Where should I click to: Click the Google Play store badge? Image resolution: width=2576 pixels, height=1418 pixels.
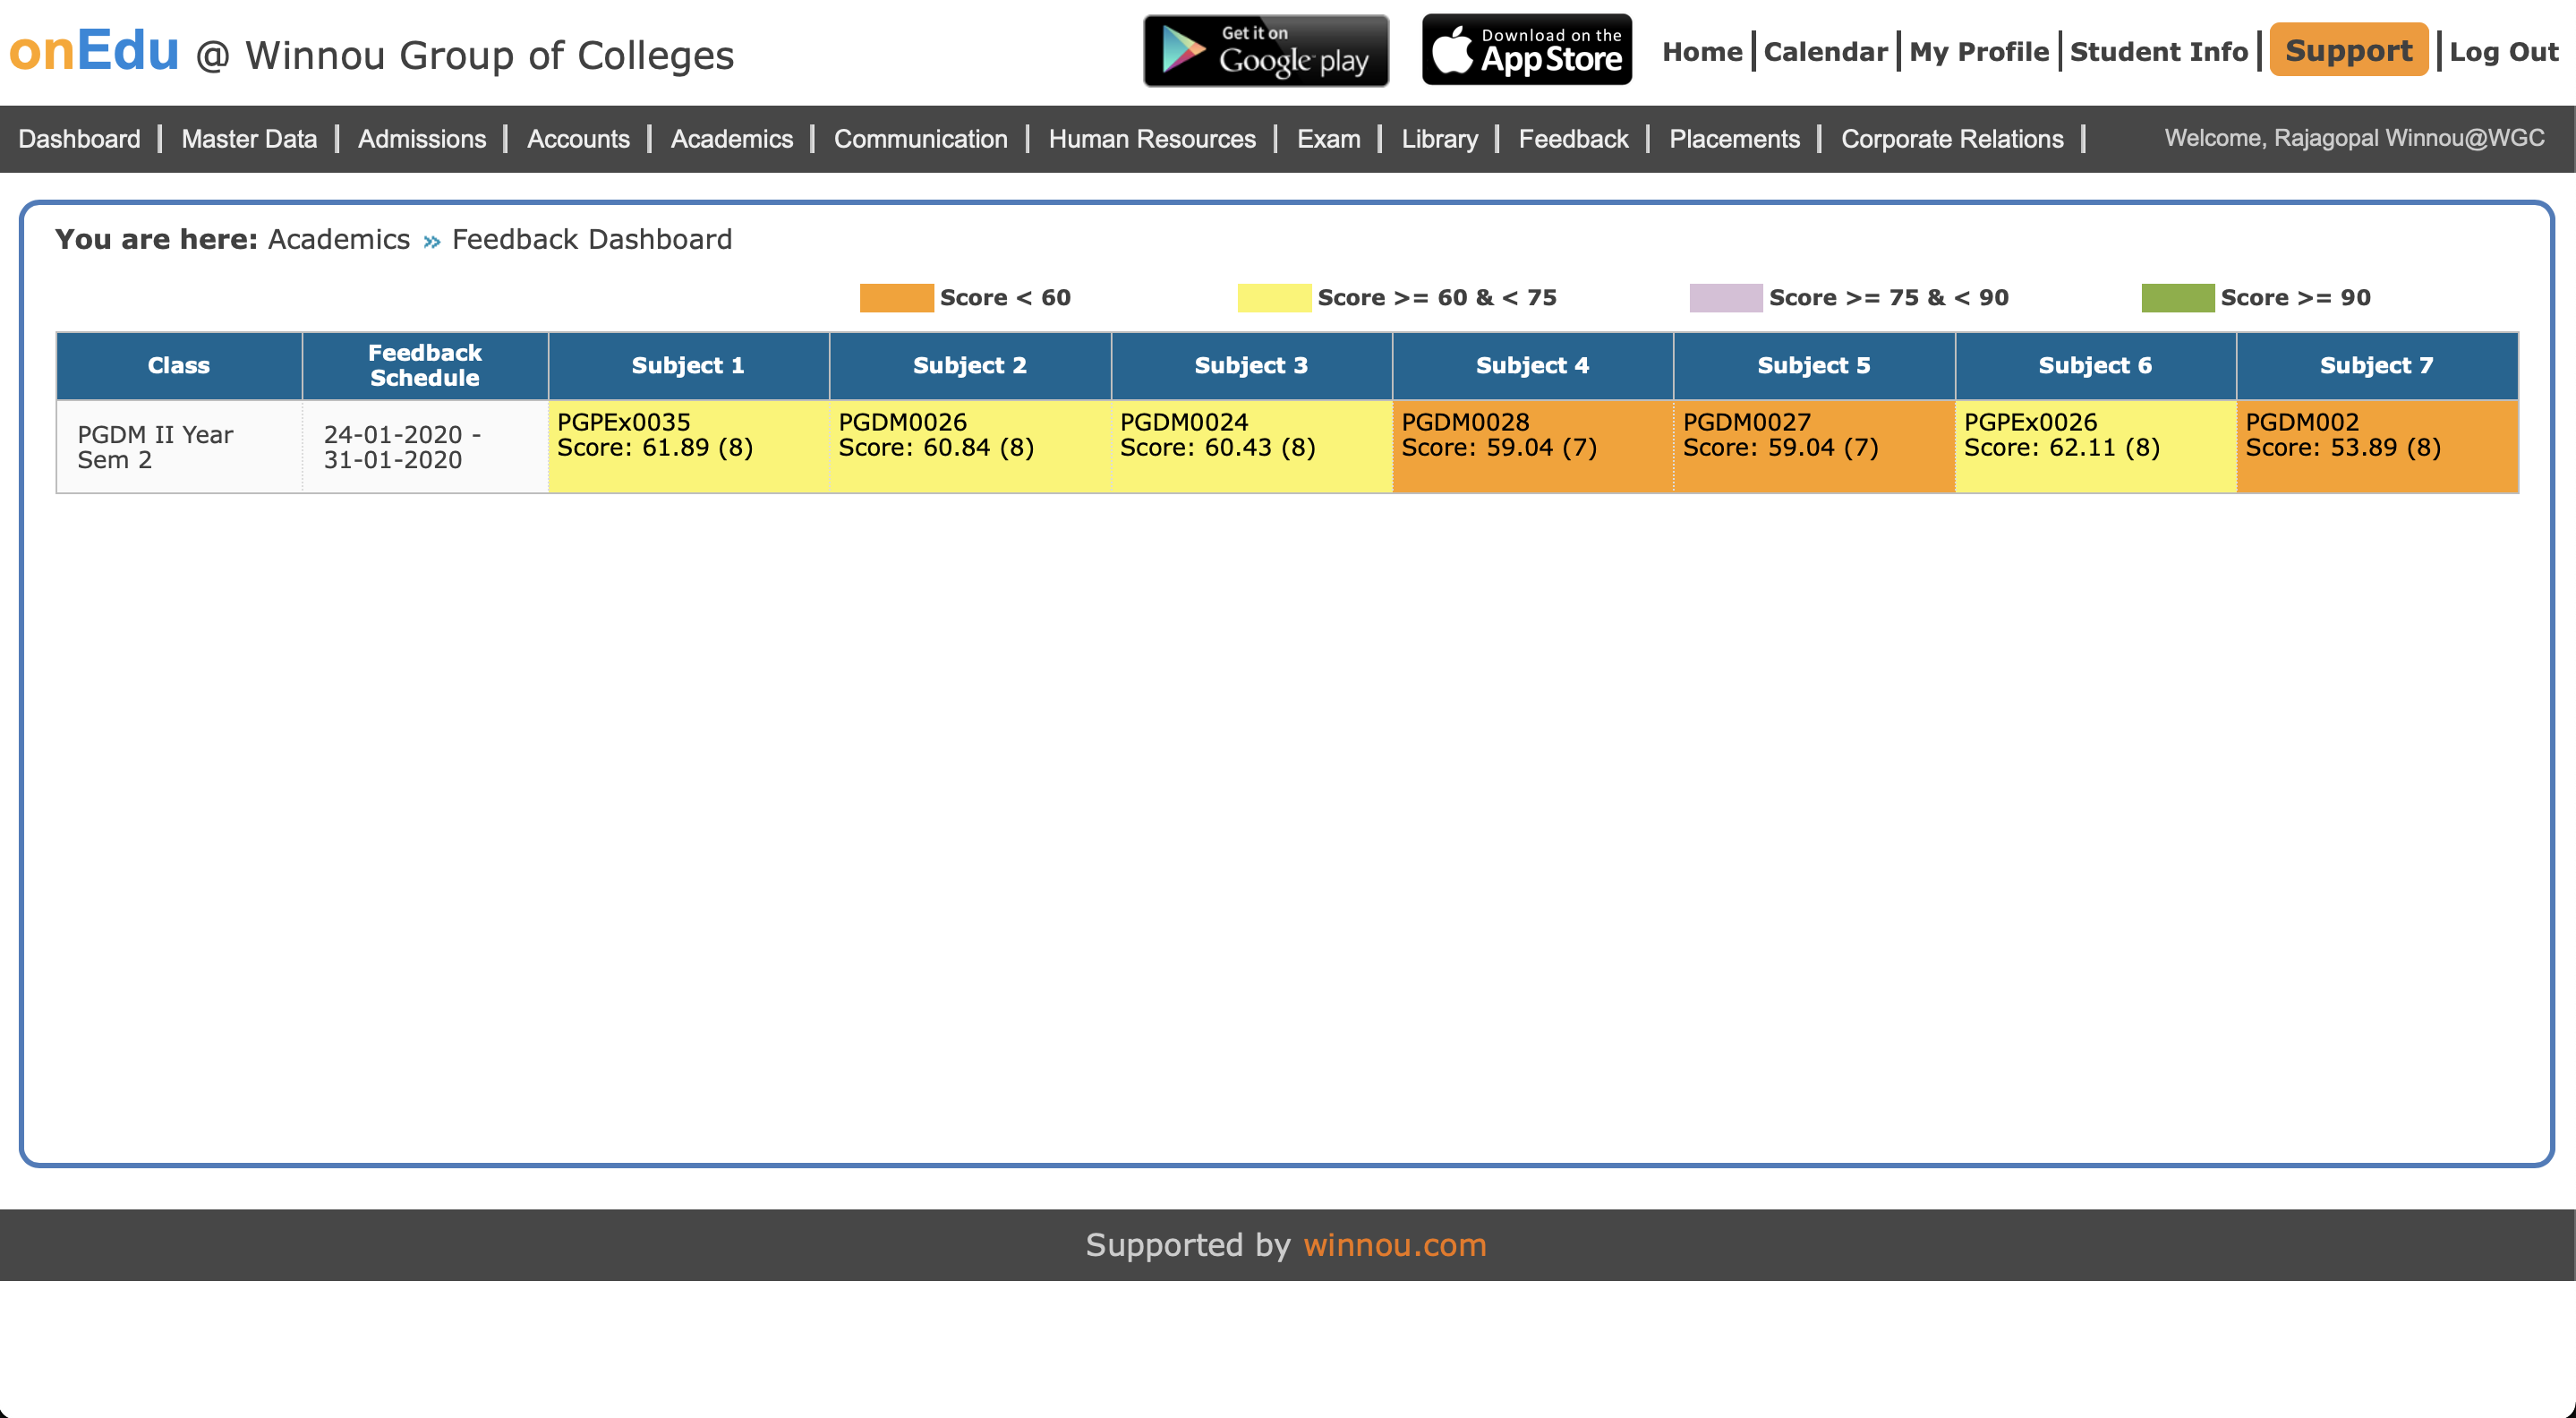tap(1265, 50)
